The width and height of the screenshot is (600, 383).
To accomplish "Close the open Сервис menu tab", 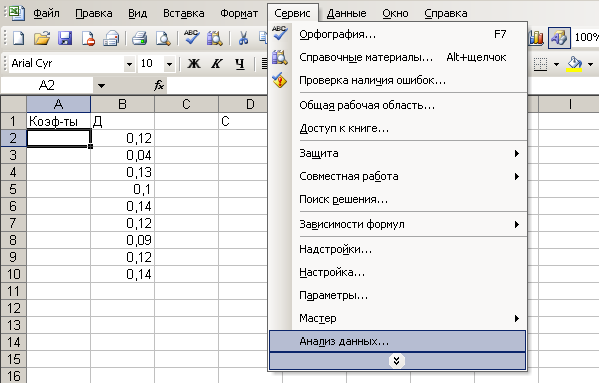I will click(x=293, y=13).
